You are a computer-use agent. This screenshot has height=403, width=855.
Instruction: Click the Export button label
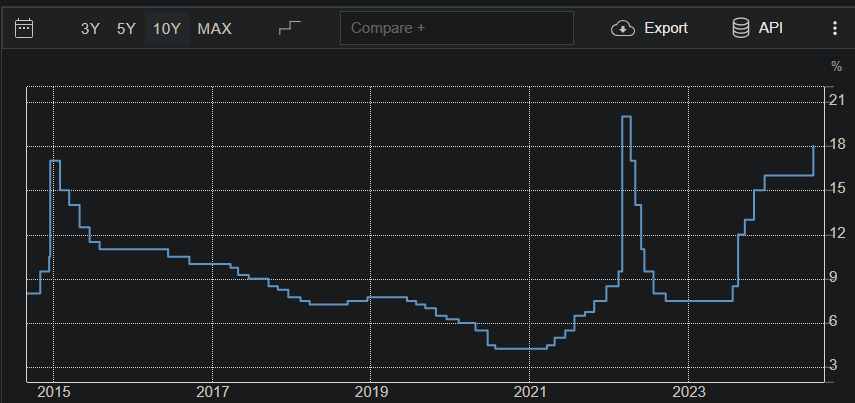click(x=666, y=28)
